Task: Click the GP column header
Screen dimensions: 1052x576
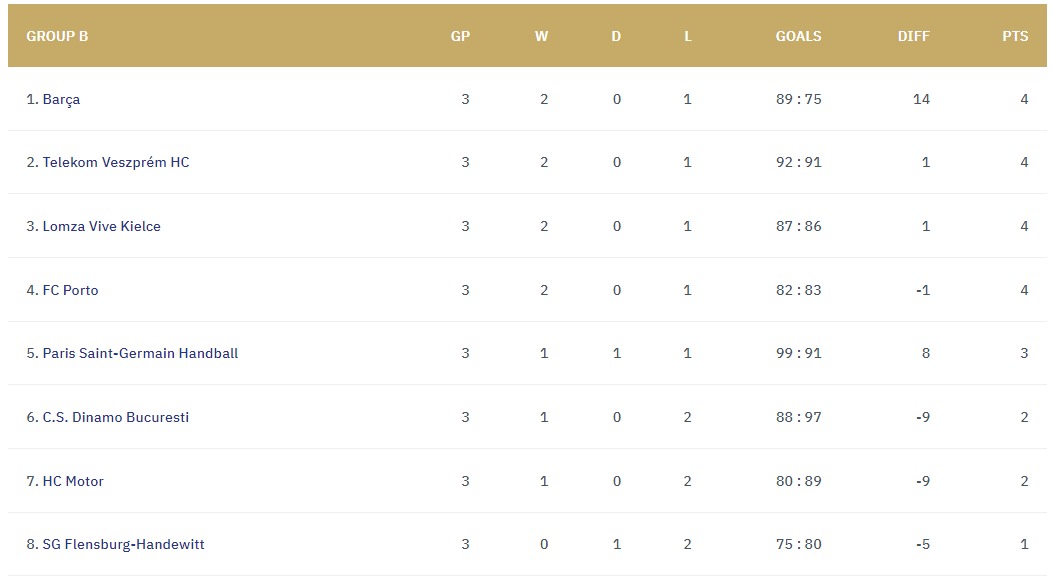Action: pyautogui.click(x=460, y=36)
